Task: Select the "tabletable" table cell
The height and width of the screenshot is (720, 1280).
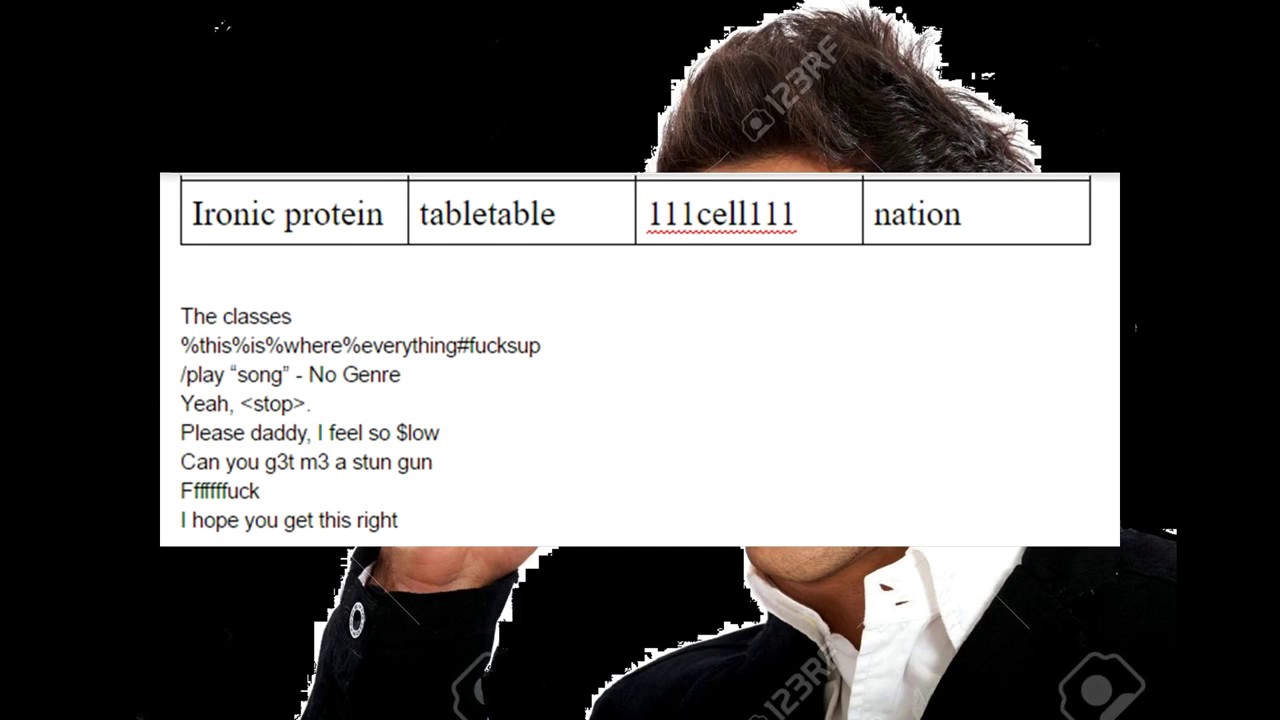Action: point(521,212)
